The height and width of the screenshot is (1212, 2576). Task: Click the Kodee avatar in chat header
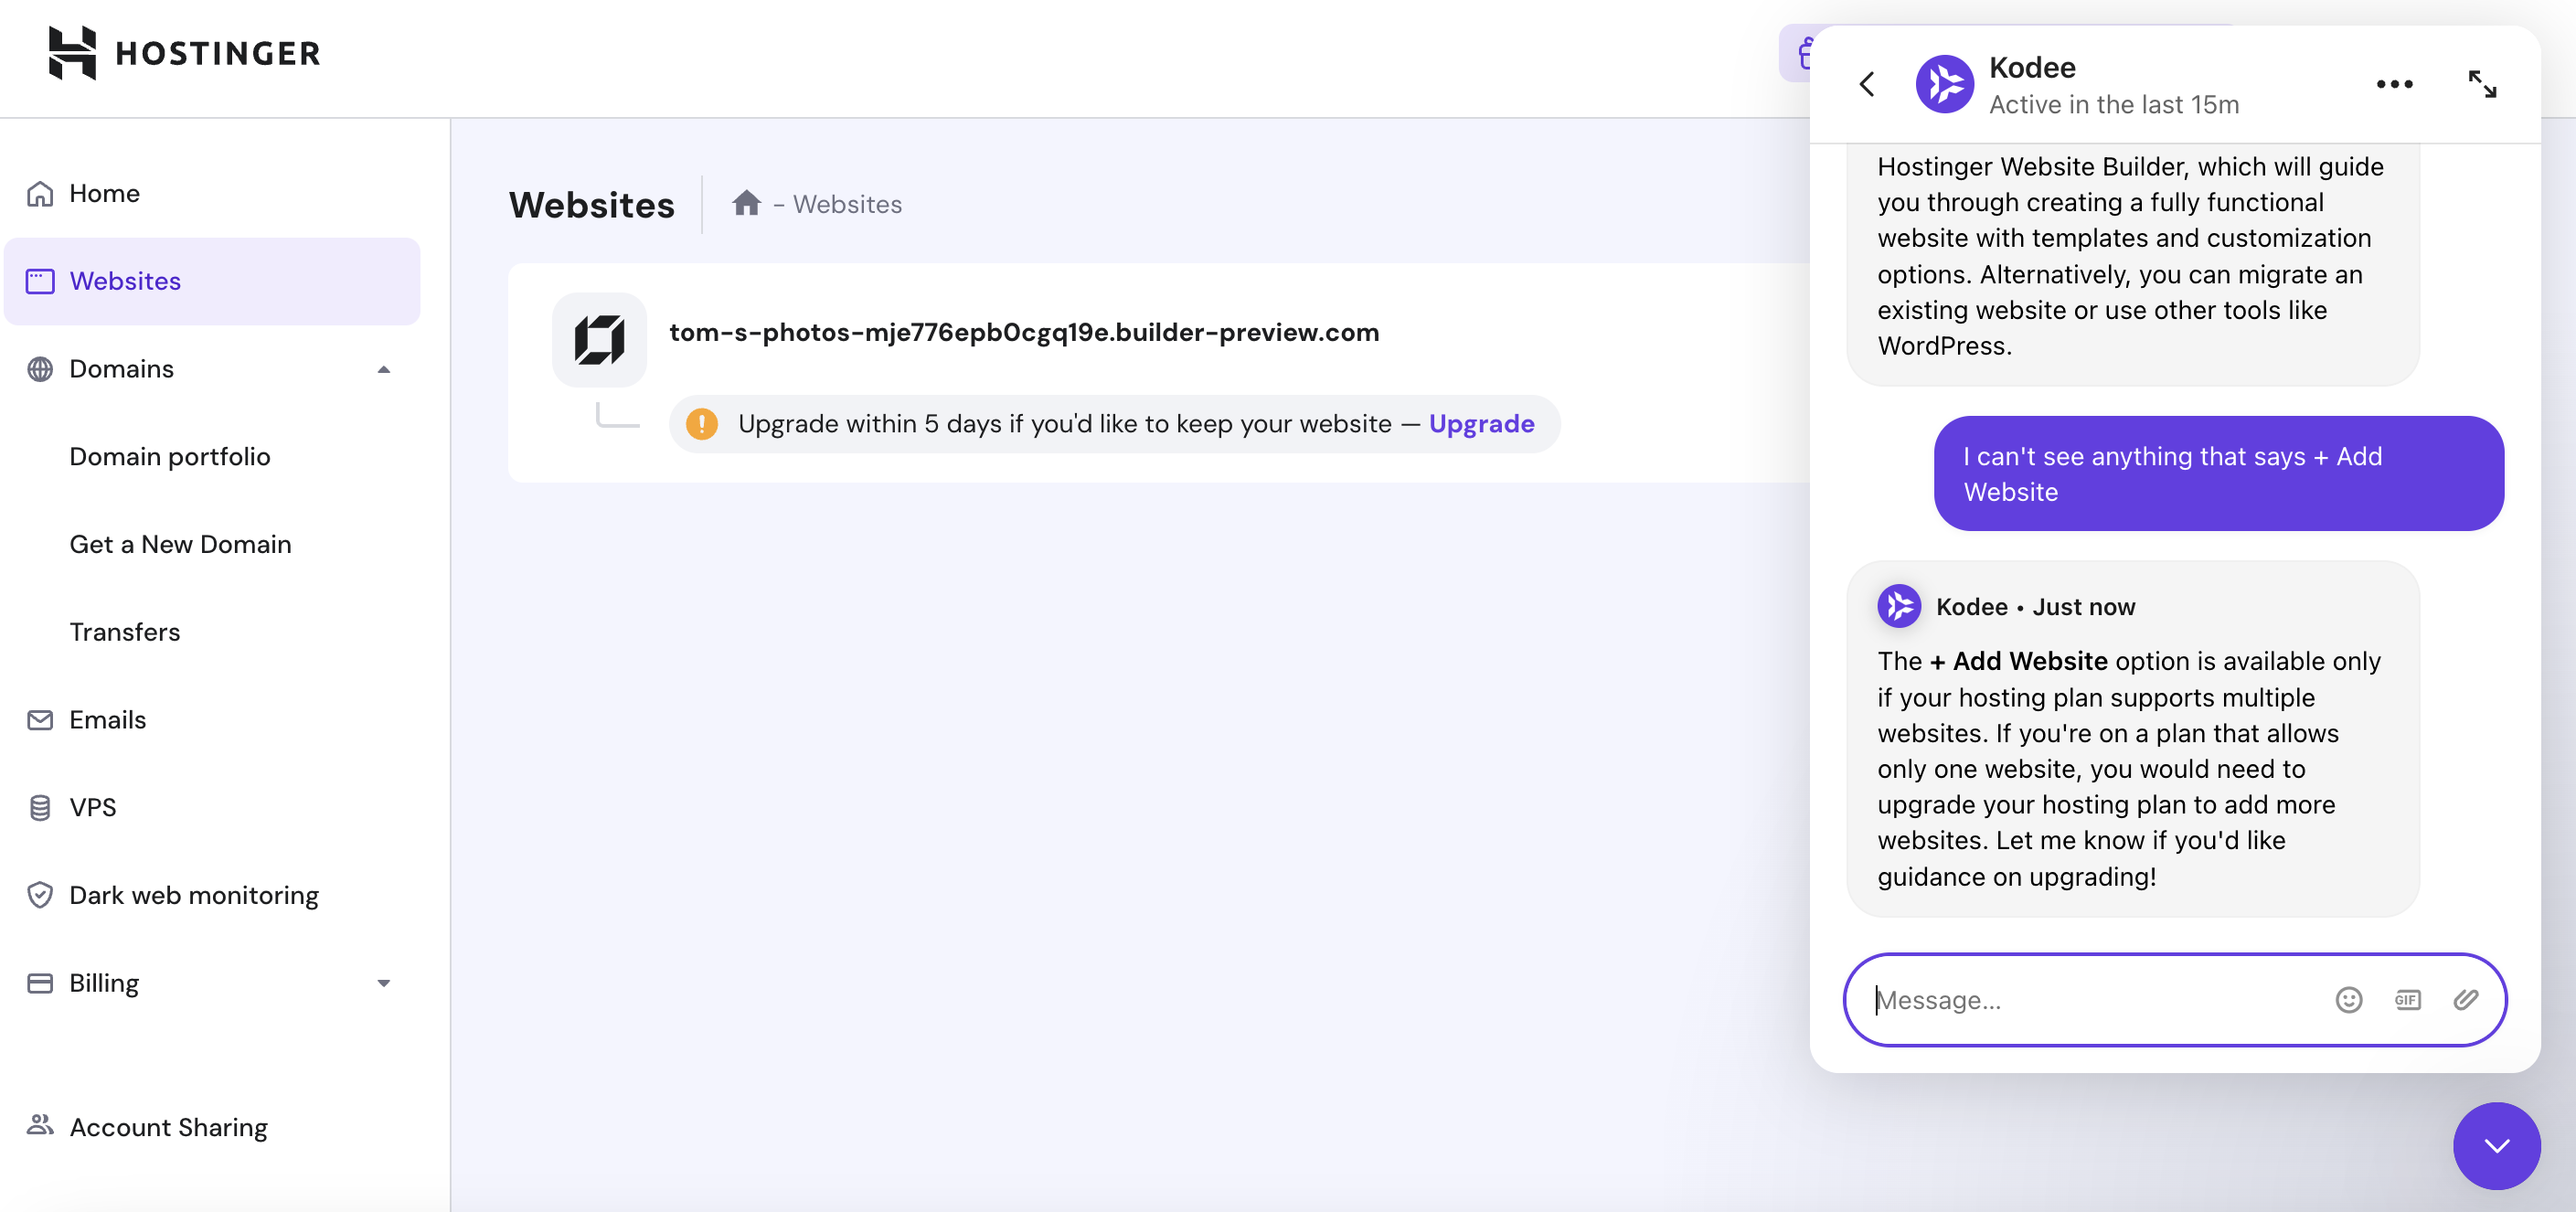tap(1944, 84)
